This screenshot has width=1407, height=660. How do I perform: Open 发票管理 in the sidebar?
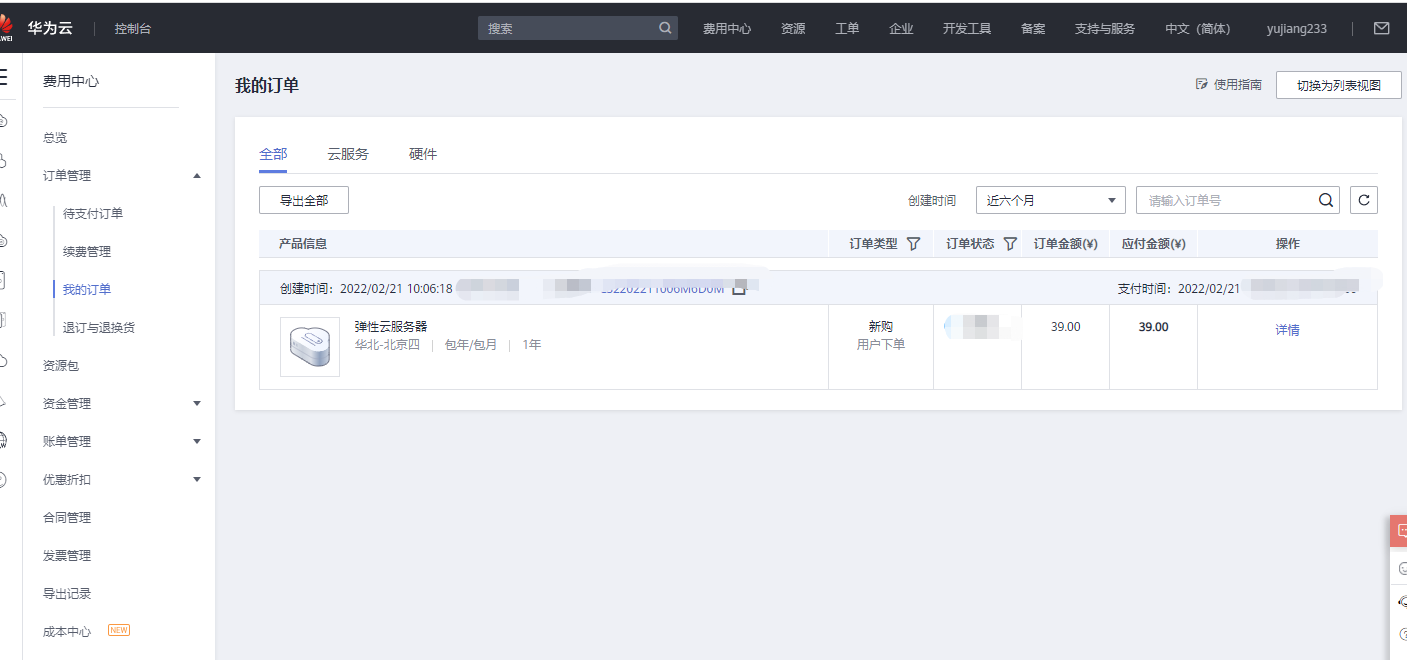click(x=67, y=556)
